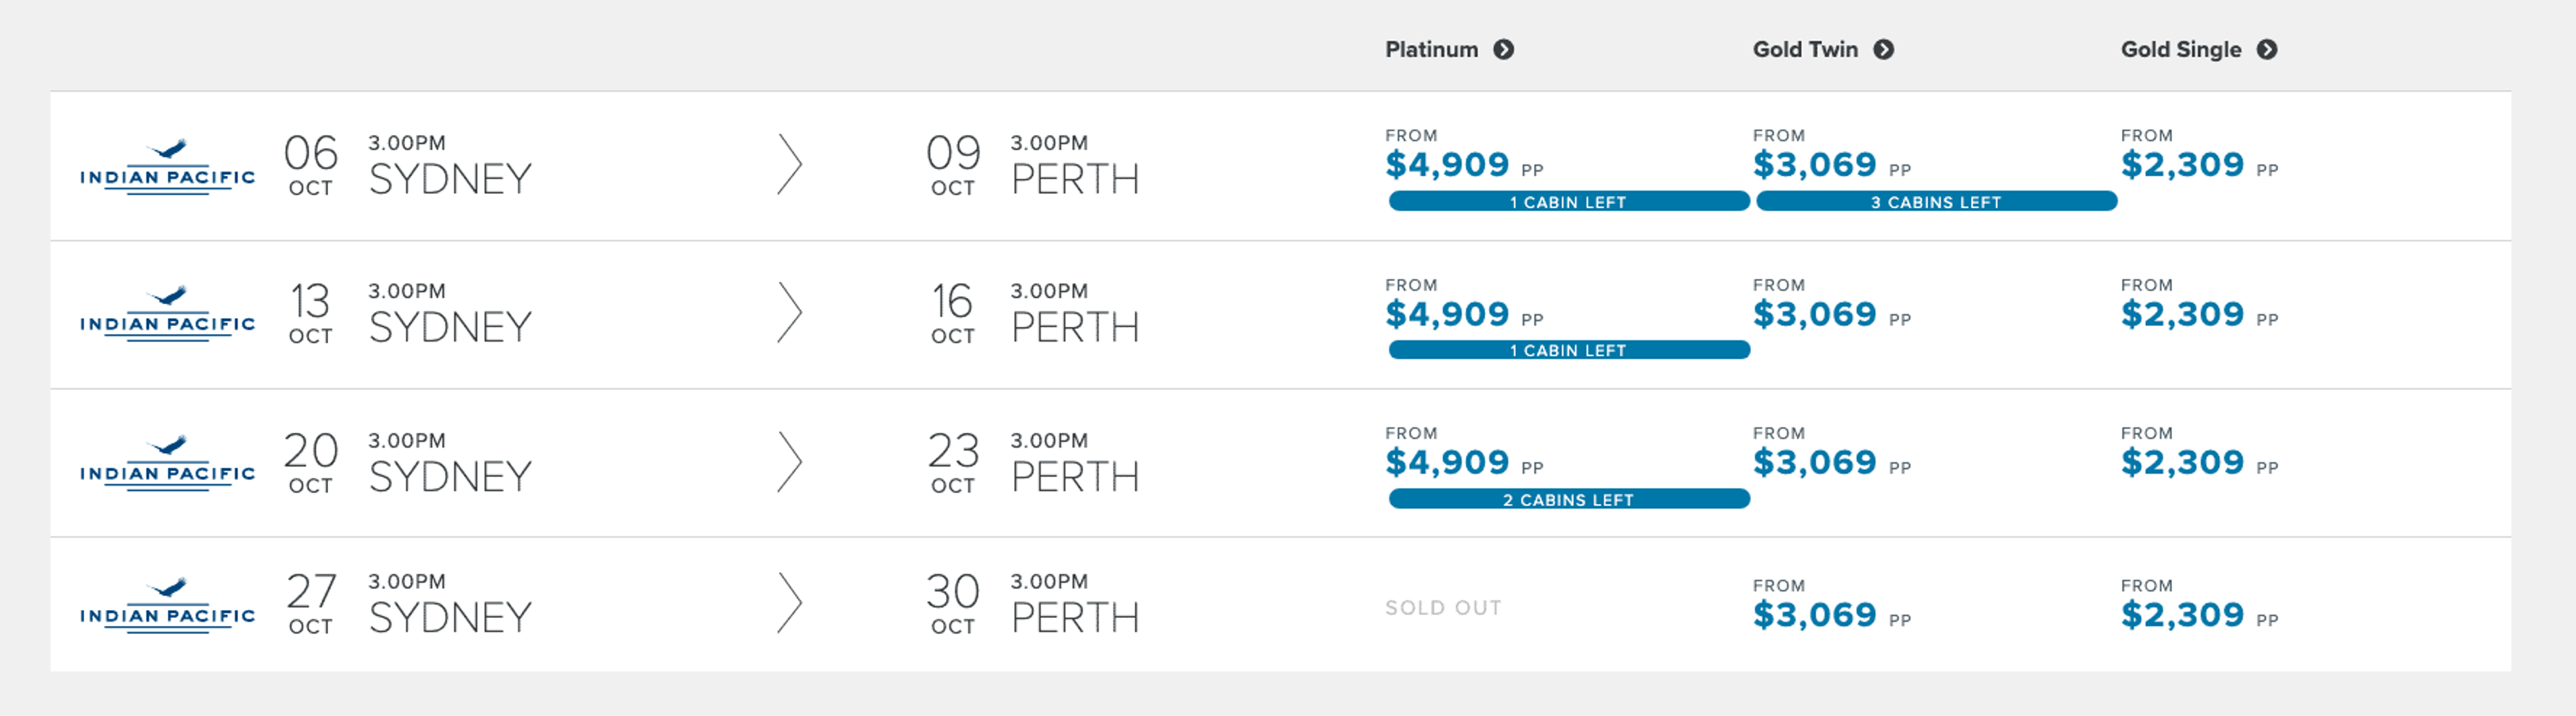Image resolution: width=2576 pixels, height=716 pixels.
Task: Click the arrow icon next to Platinum
Action: [x=1503, y=49]
